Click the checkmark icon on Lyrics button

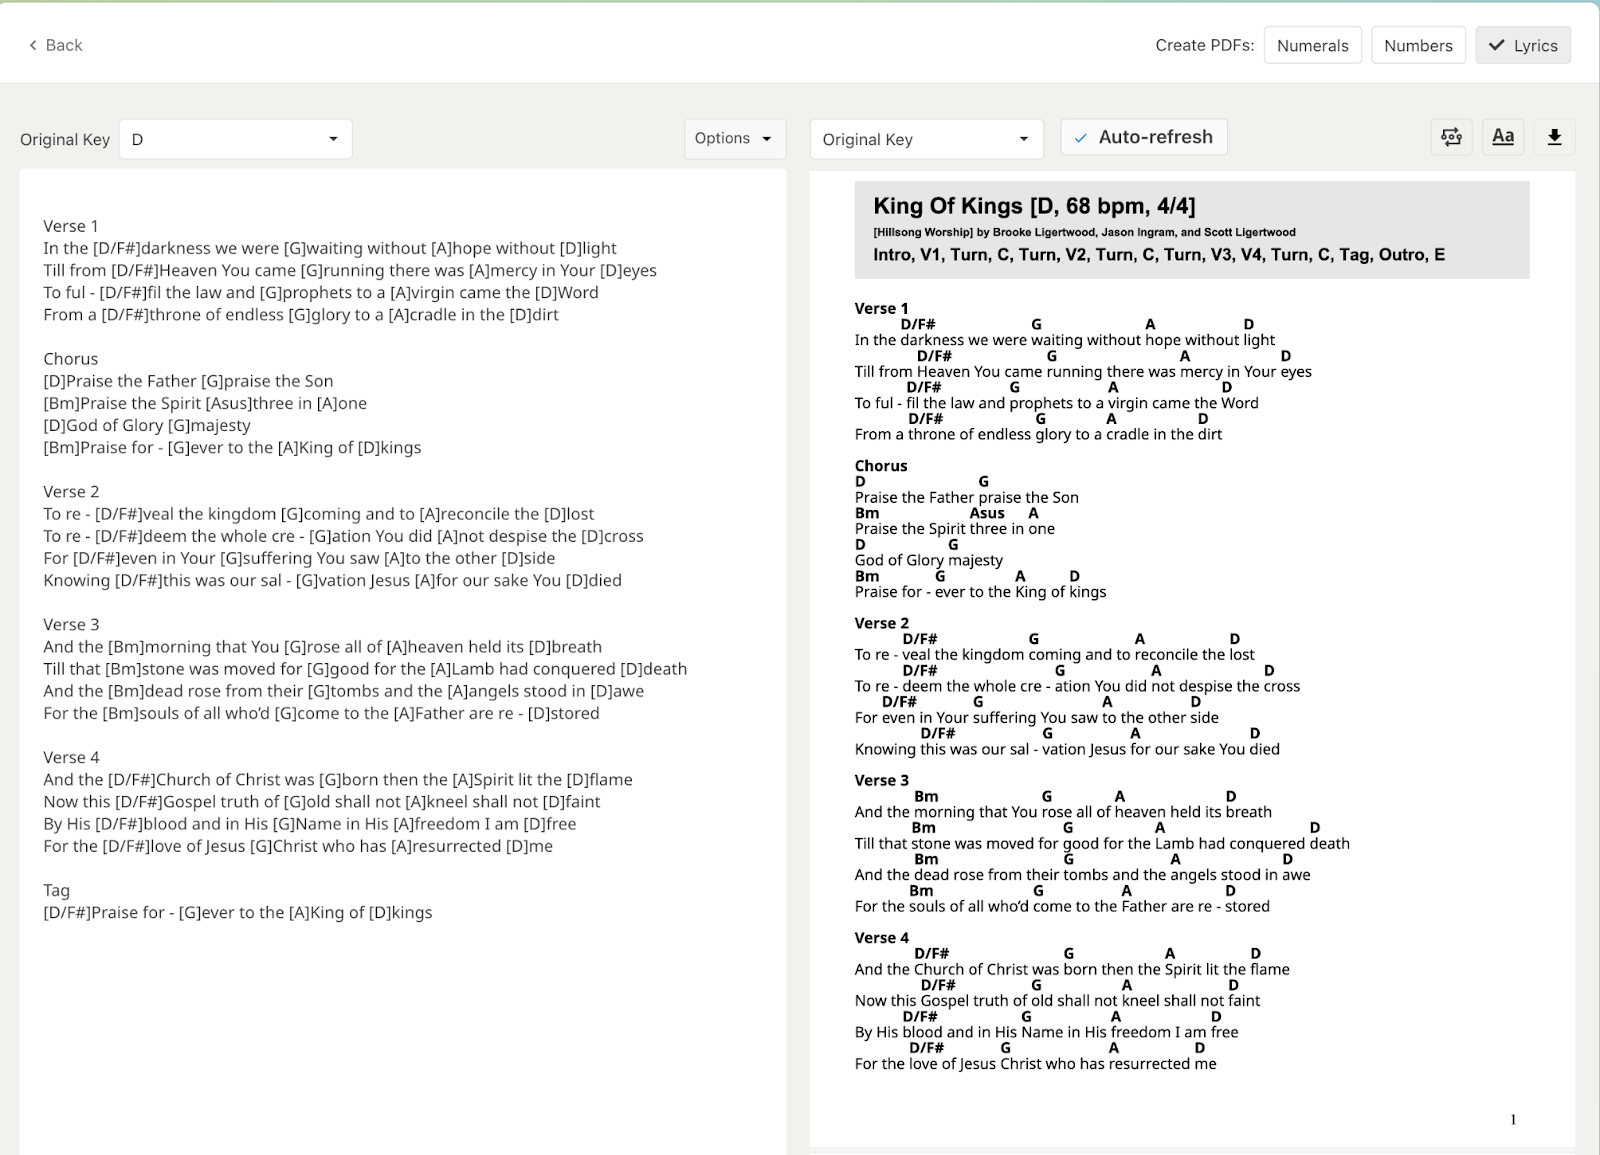tap(1496, 45)
